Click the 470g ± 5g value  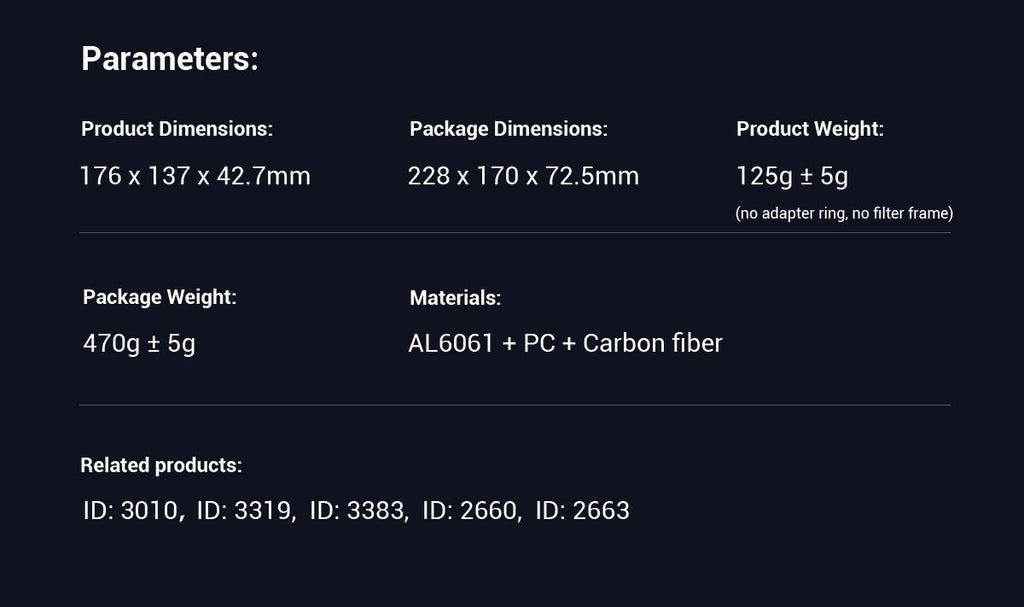click(x=139, y=344)
